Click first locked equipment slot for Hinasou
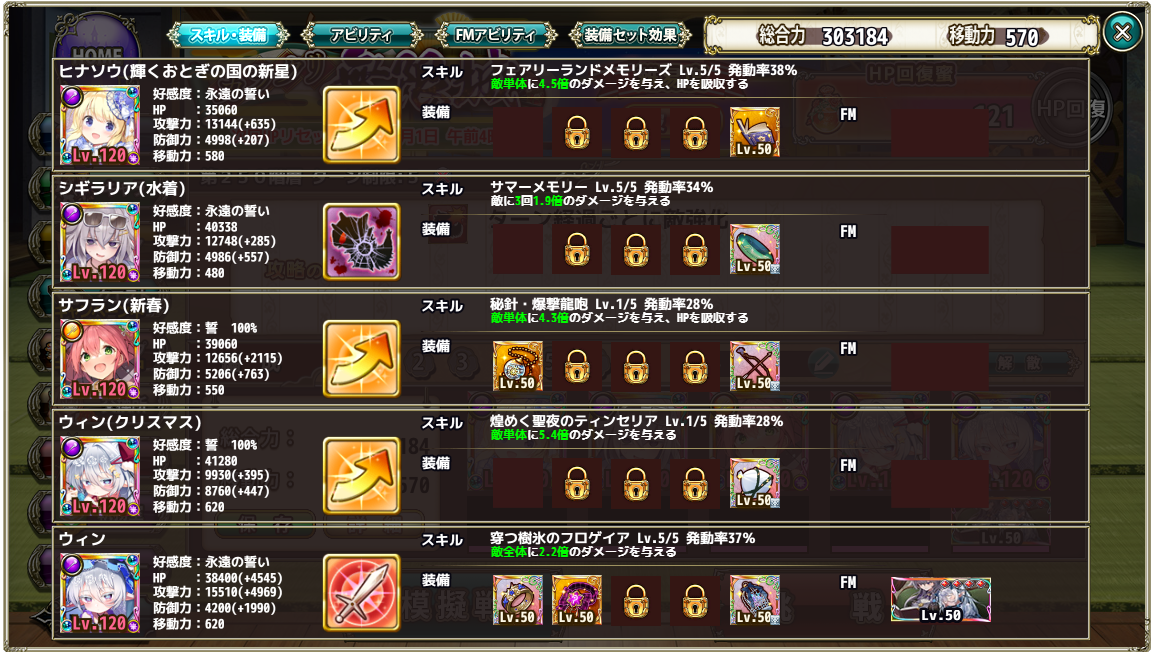 pos(576,132)
